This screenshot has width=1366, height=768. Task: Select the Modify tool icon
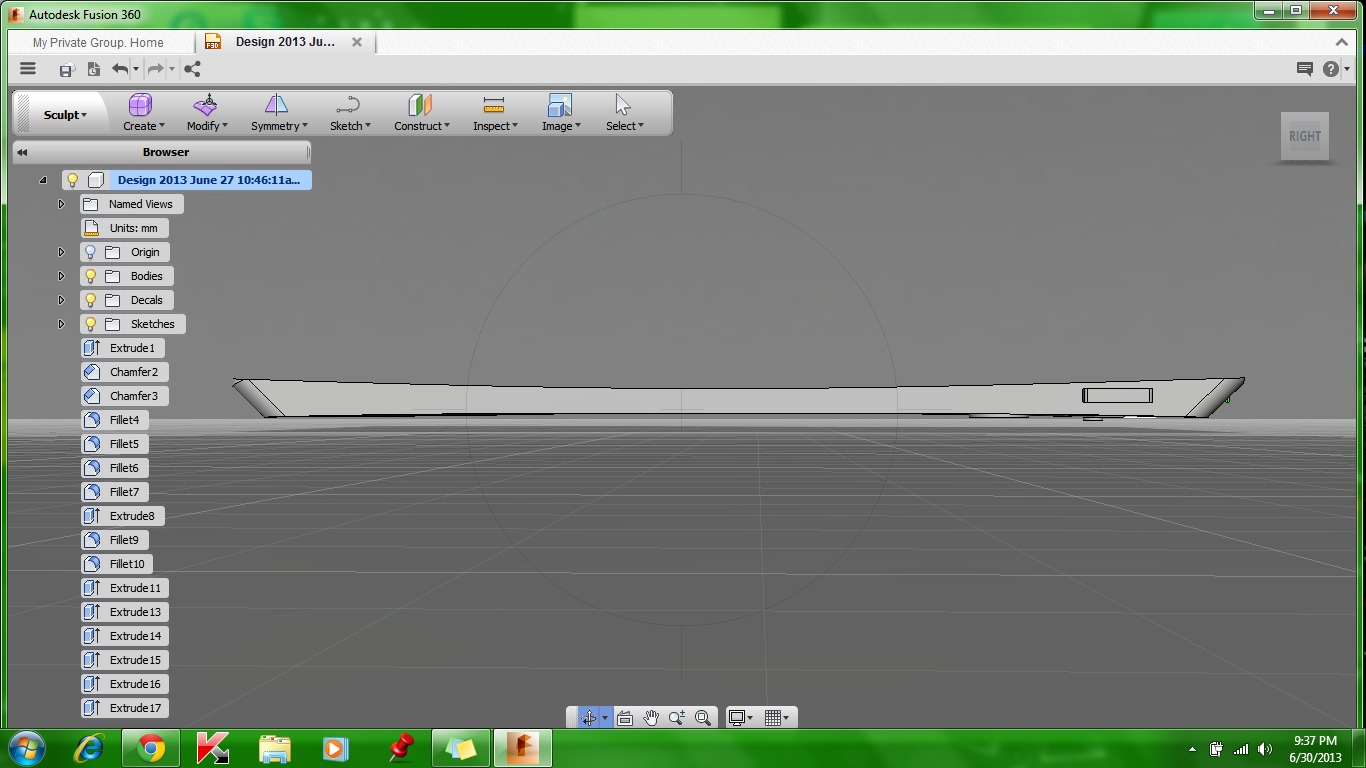tap(206, 107)
